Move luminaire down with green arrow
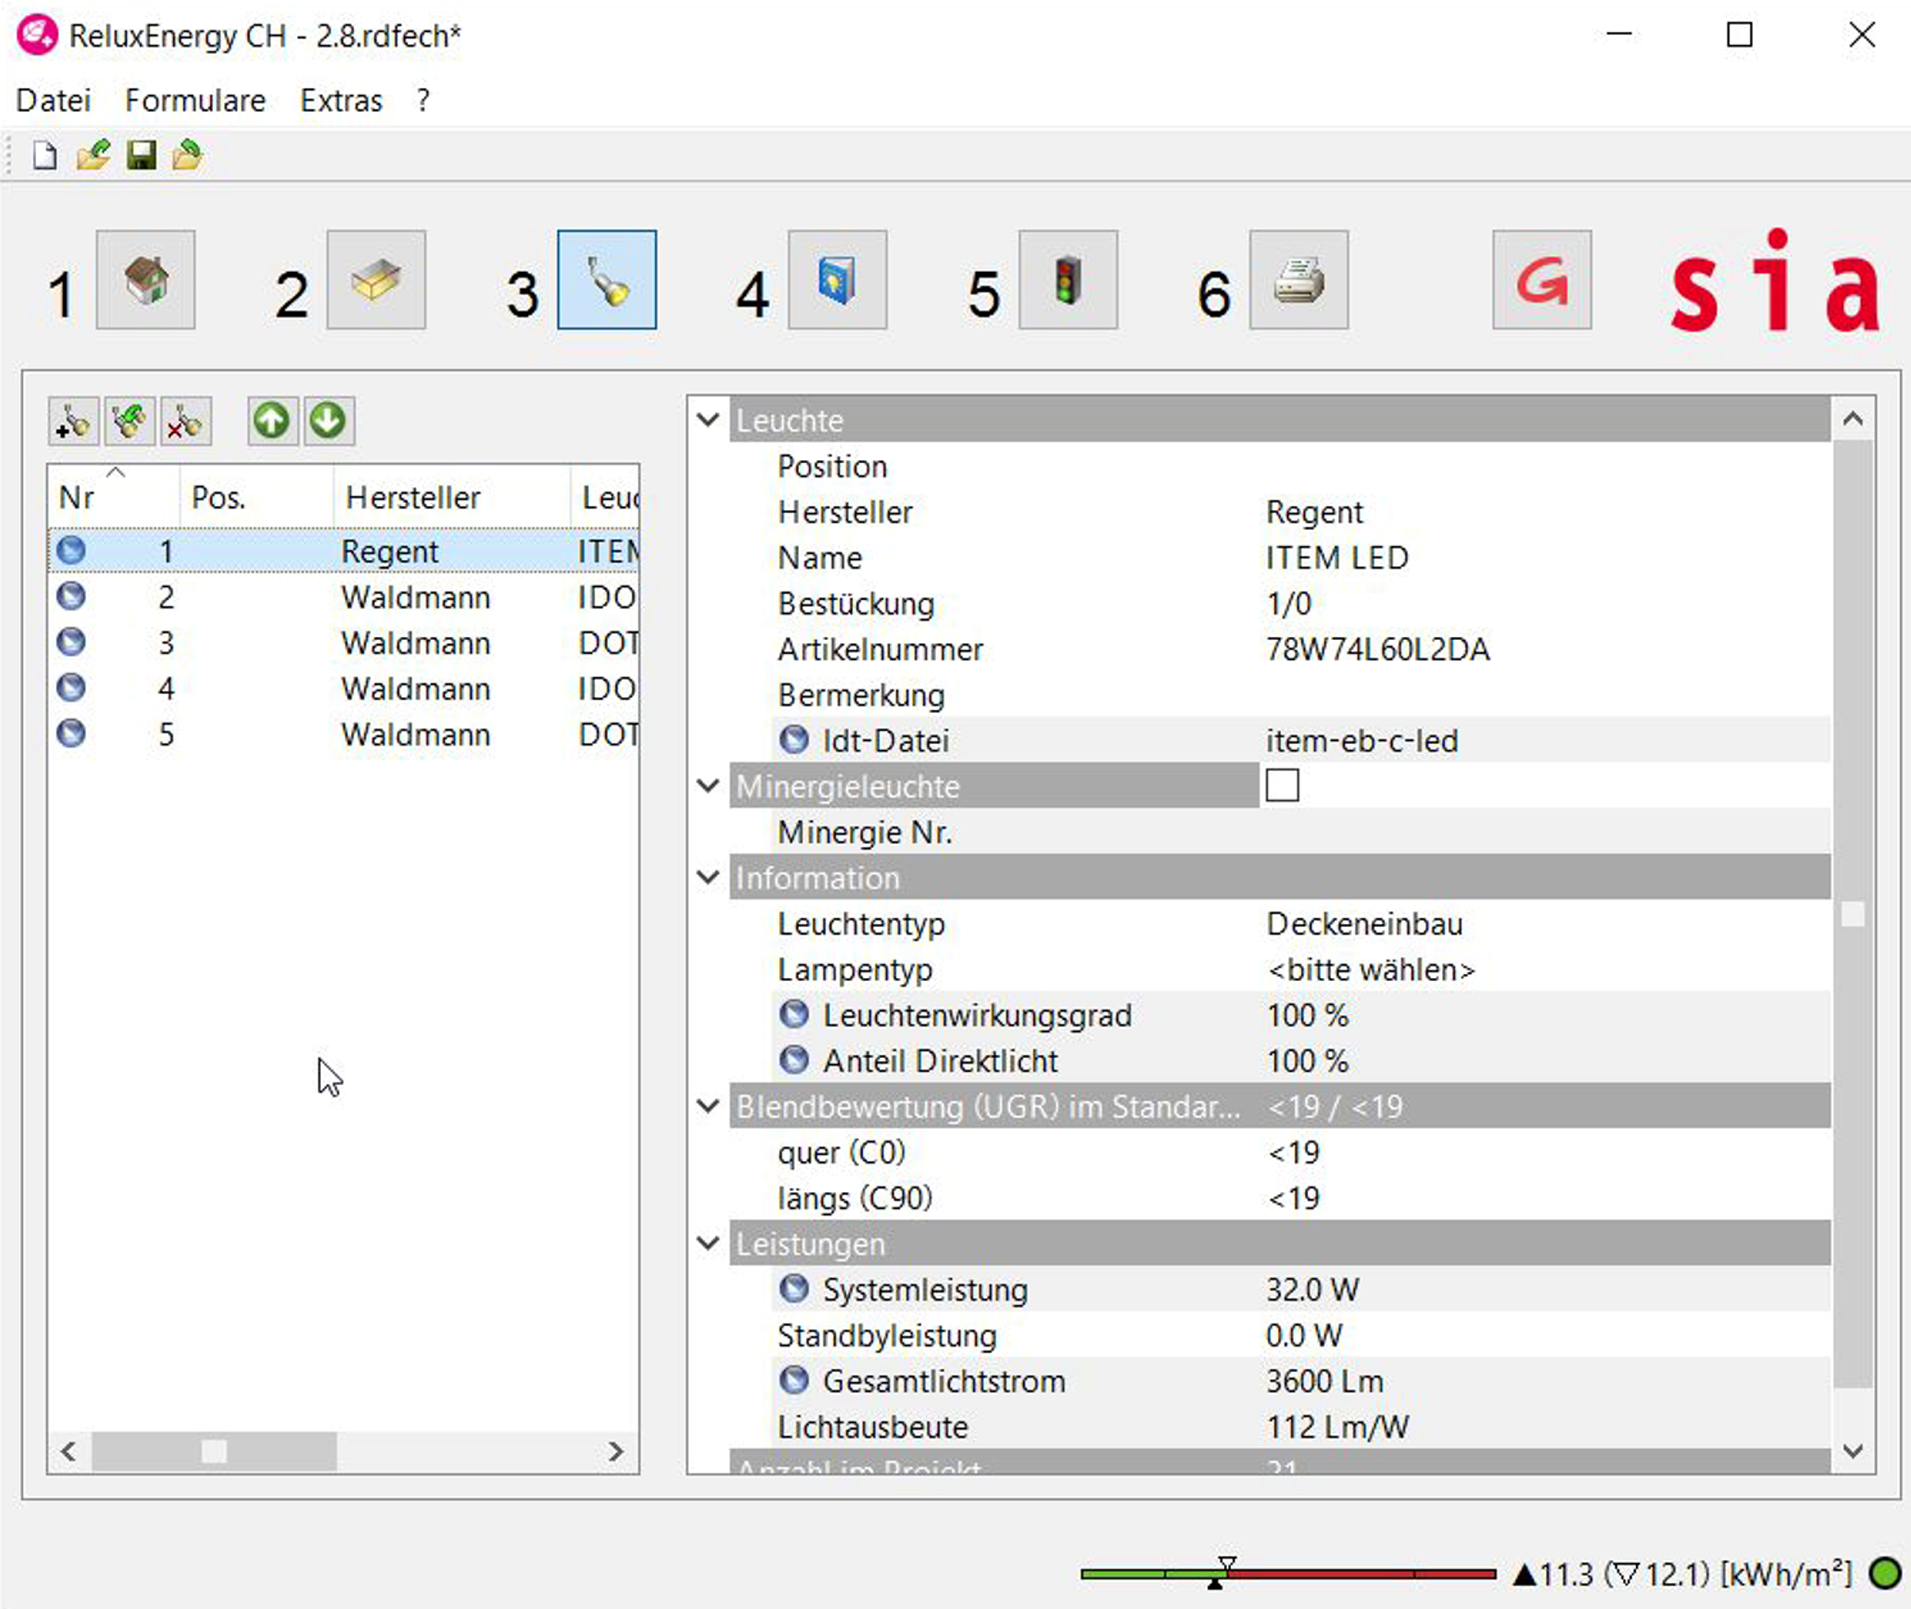The height and width of the screenshot is (1609, 1911). [328, 421]
